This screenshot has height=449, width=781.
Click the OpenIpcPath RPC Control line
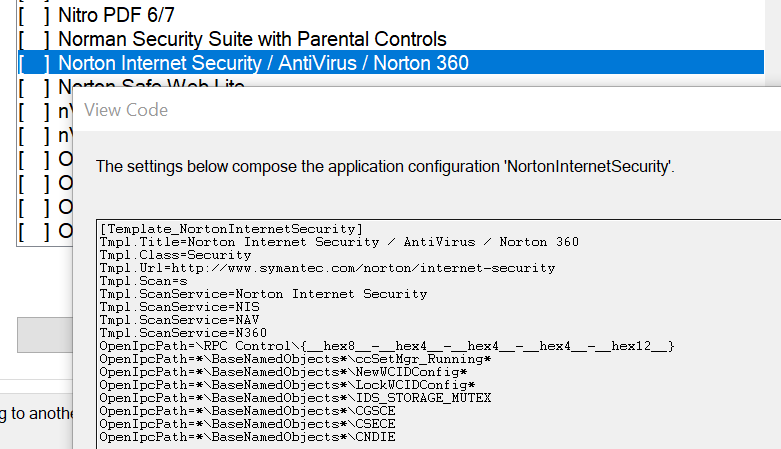click(x=387, y=345)
